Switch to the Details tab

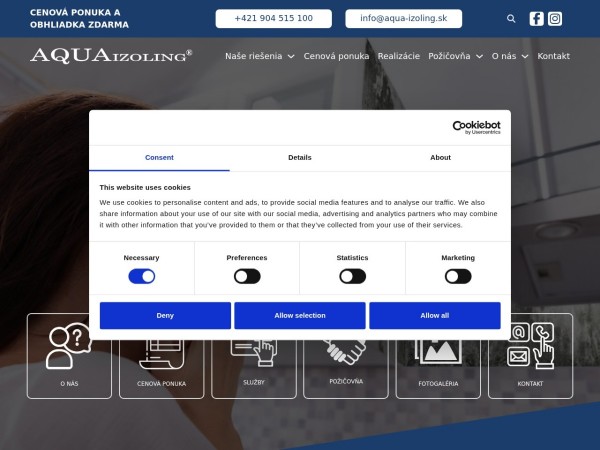(300, 158)
